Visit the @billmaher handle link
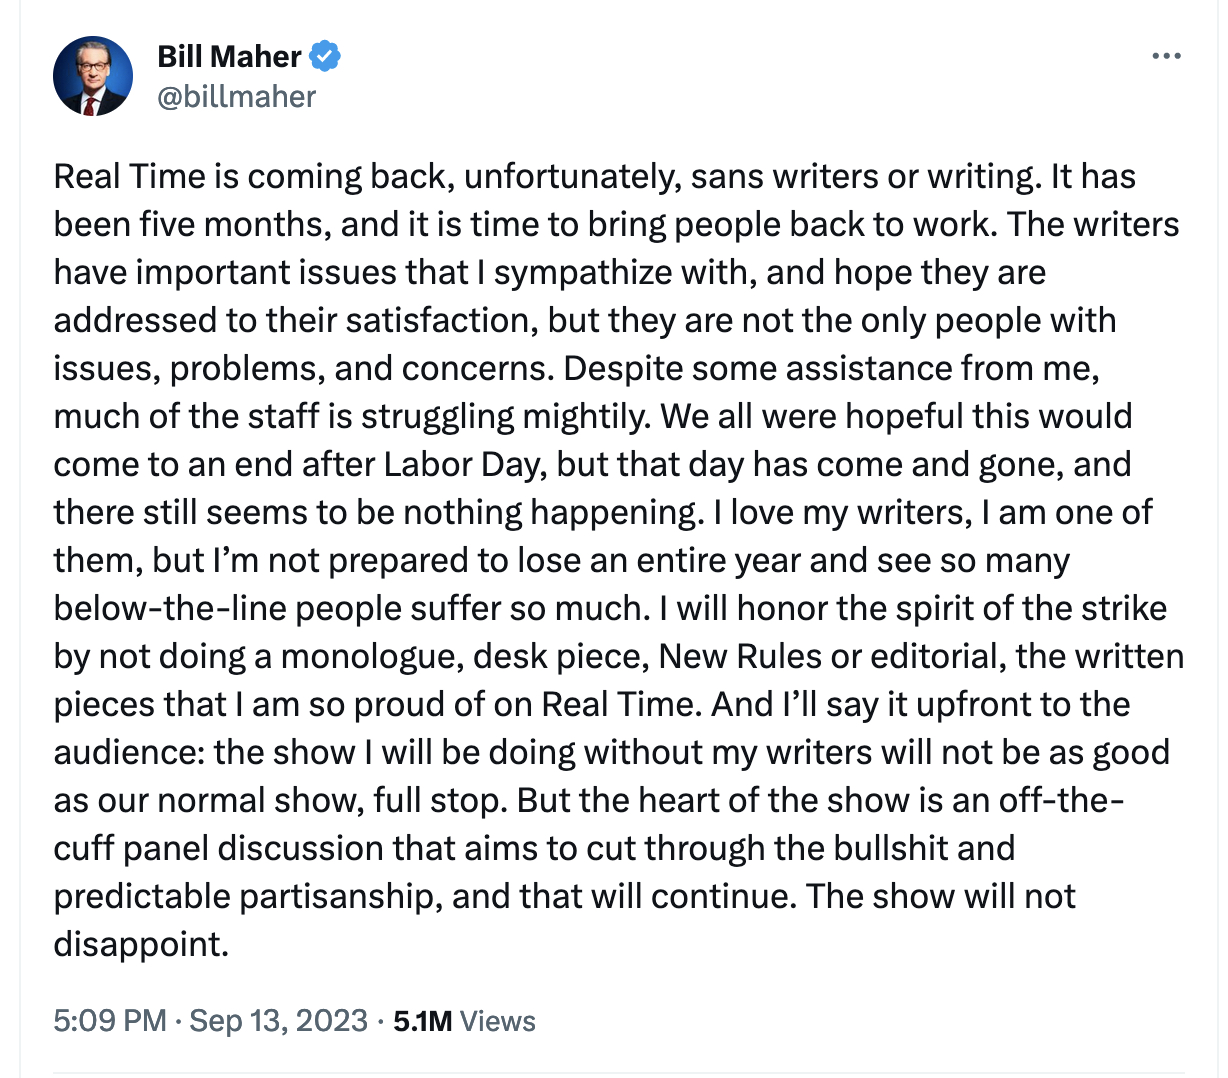This screenshot has width=1228, height=1078. click(237, 97)
